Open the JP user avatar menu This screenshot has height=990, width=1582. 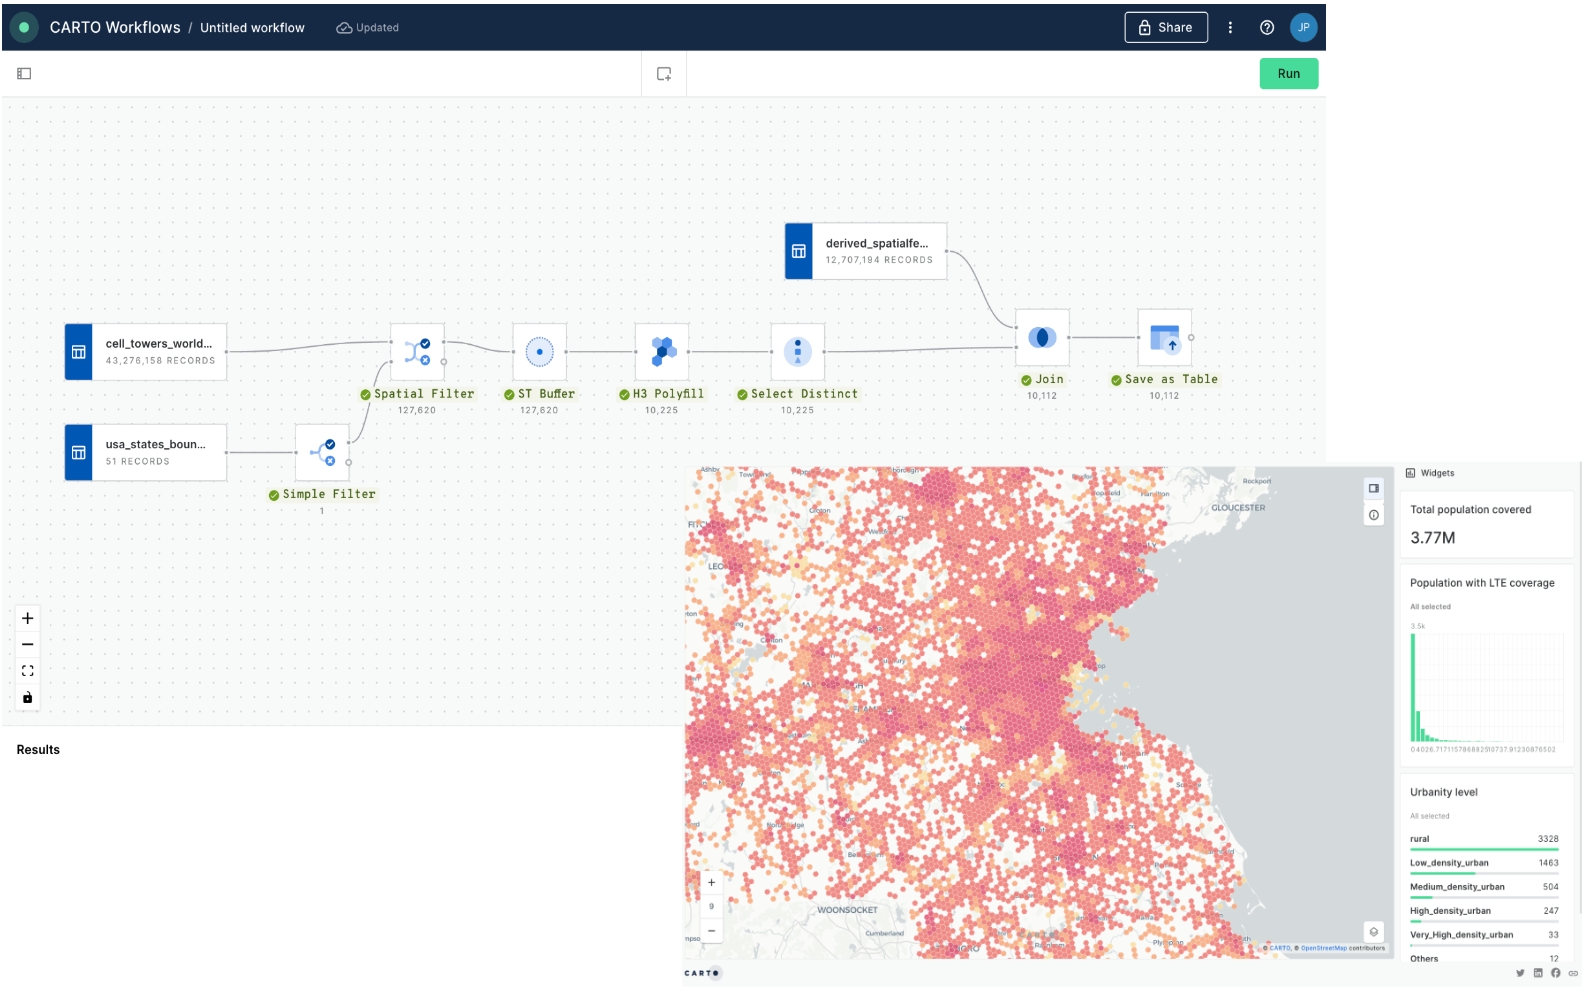pos(1303,28)
